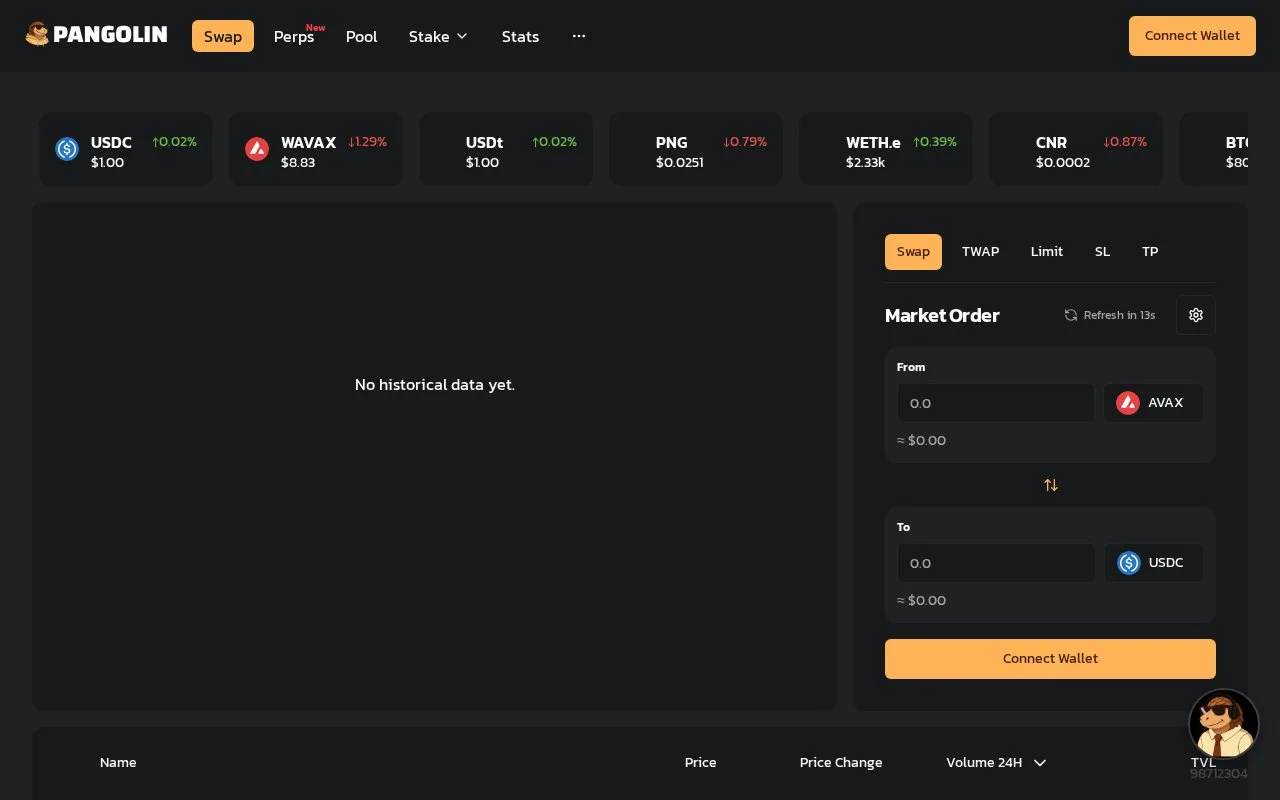Screen dimensions: 1280x800
Task: Click the Price column header
Action: tap(701, 763)
